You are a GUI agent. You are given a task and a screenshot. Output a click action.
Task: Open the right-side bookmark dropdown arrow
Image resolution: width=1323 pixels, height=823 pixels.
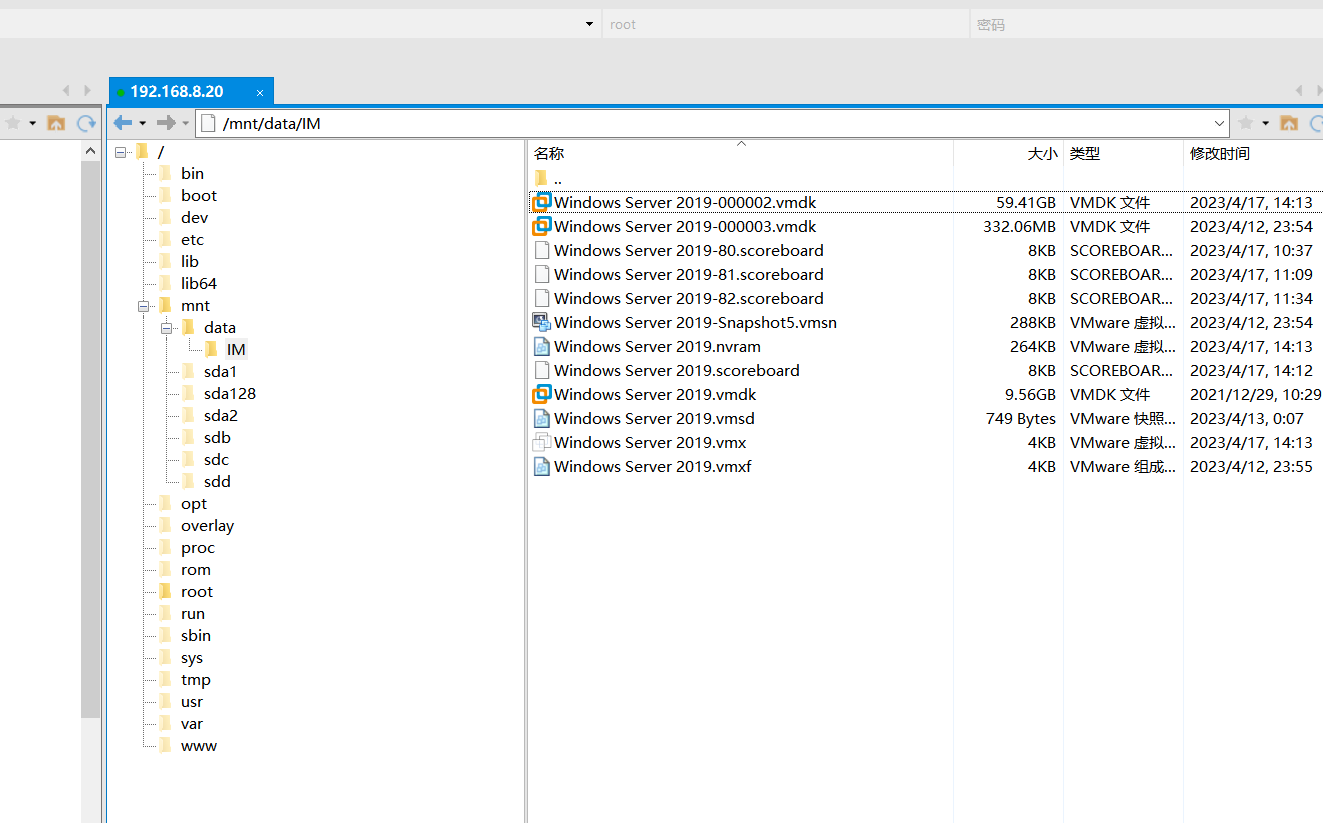1266,123
